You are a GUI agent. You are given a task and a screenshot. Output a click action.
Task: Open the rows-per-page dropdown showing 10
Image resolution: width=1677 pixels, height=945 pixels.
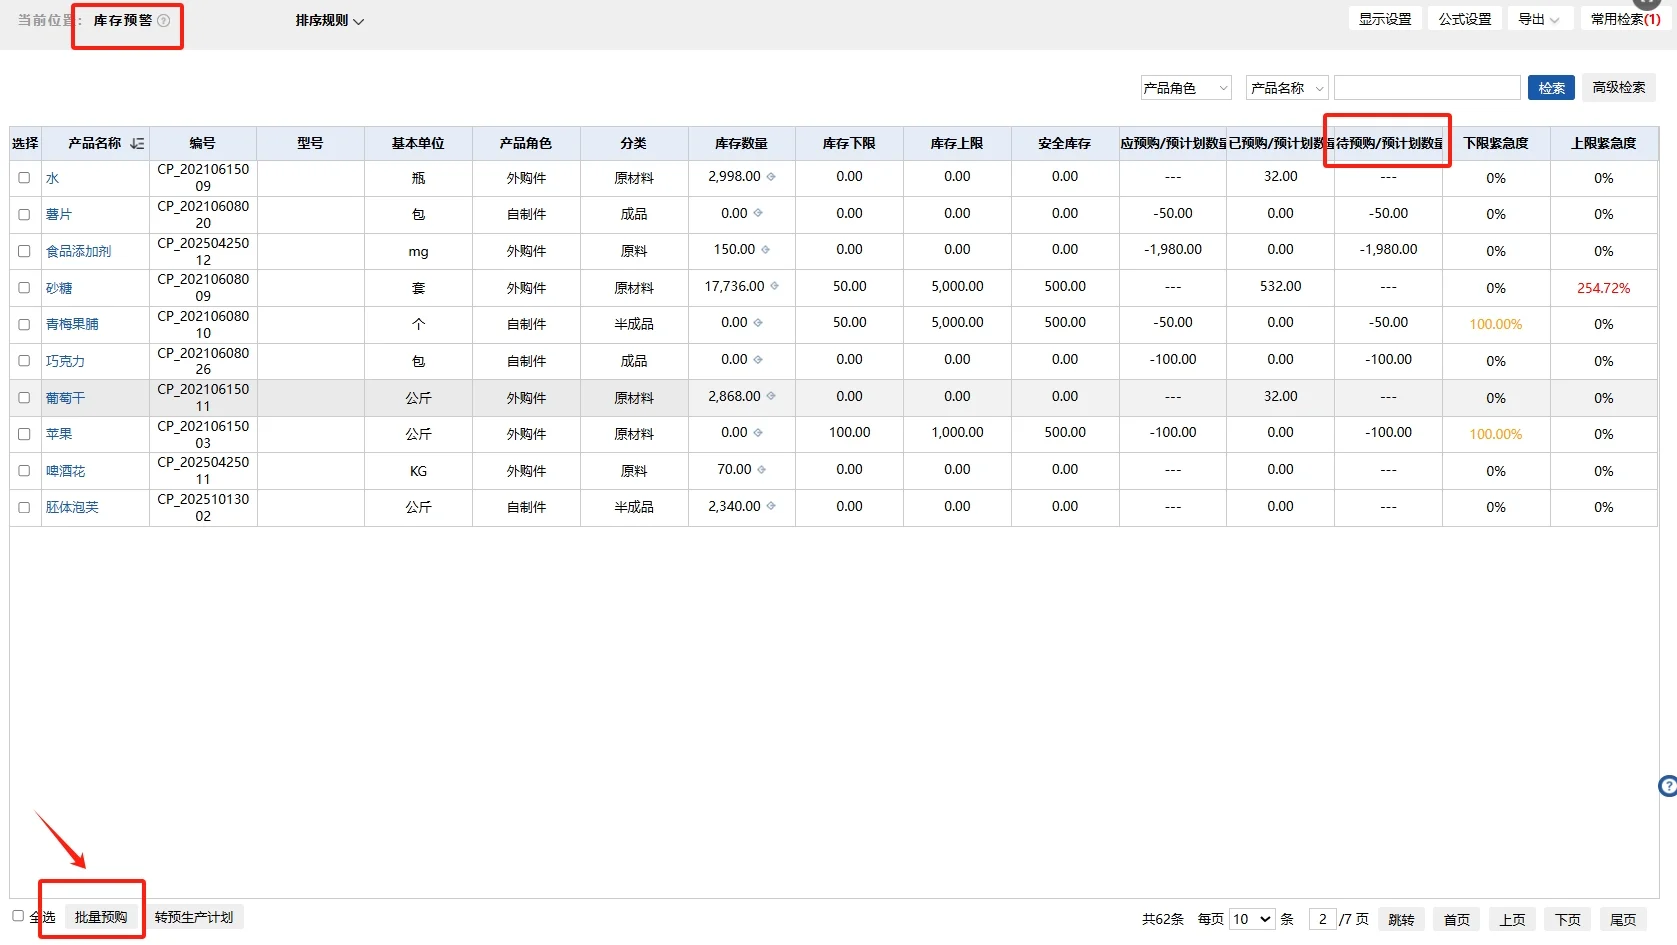(x=1252, y=919)
